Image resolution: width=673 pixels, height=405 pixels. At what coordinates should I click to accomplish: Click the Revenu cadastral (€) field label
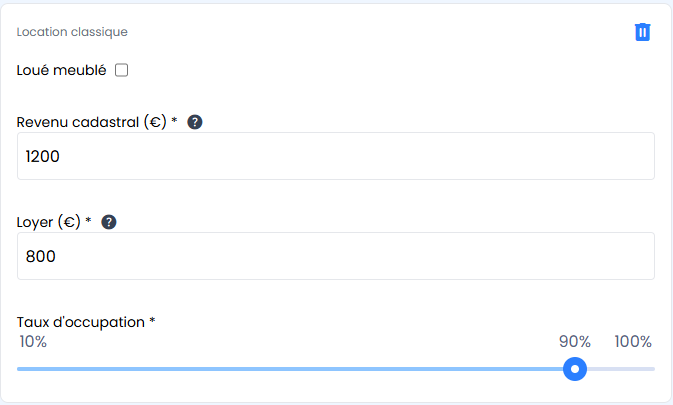[92, 122]
